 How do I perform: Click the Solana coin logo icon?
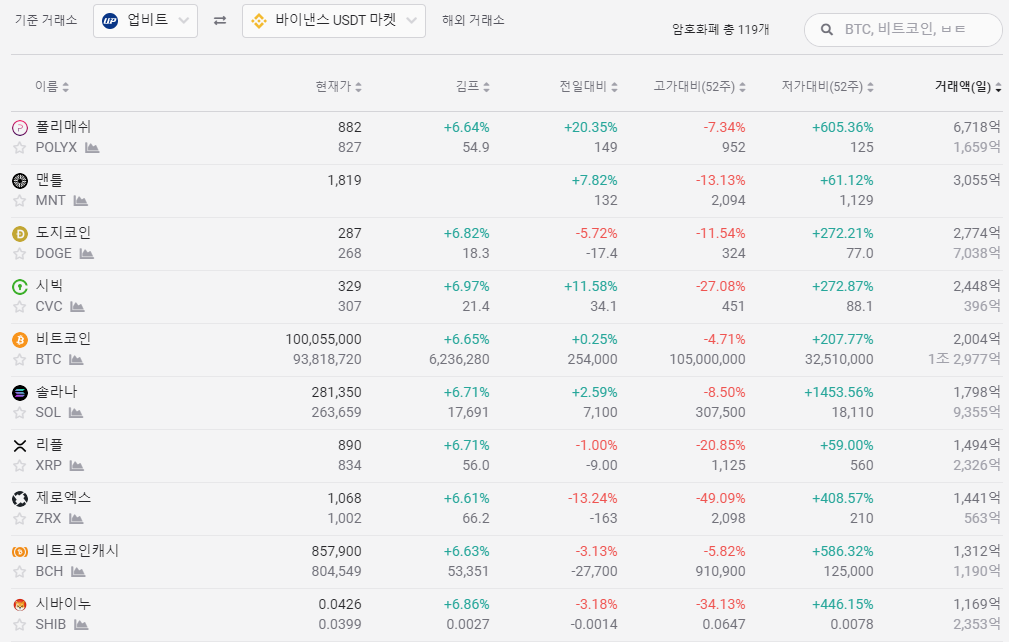pyautogui.click(x=19, y=393)
